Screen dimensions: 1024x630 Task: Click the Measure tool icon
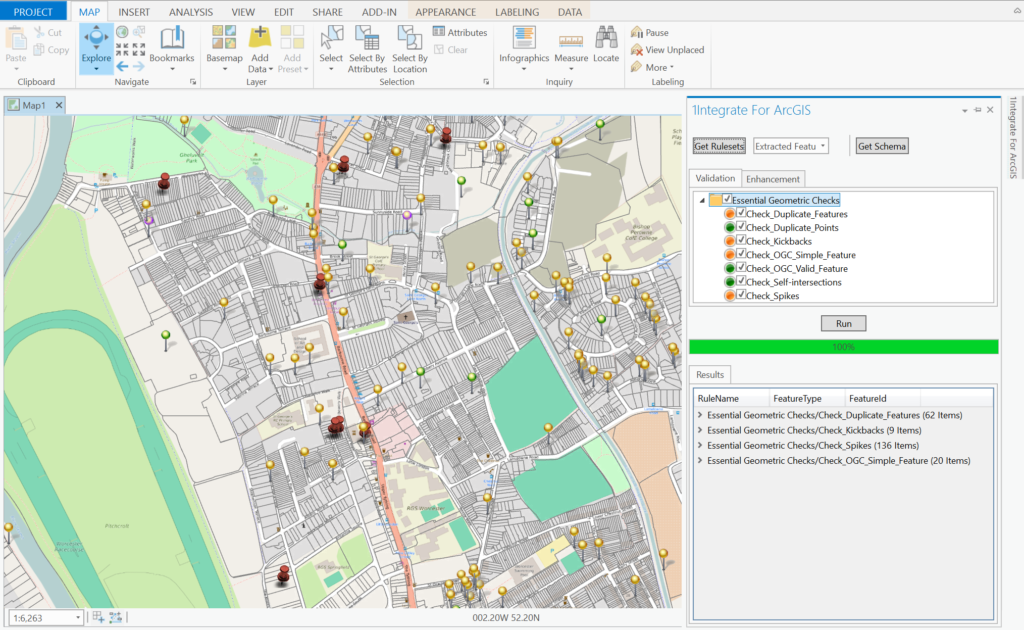(x=571, y=43)
